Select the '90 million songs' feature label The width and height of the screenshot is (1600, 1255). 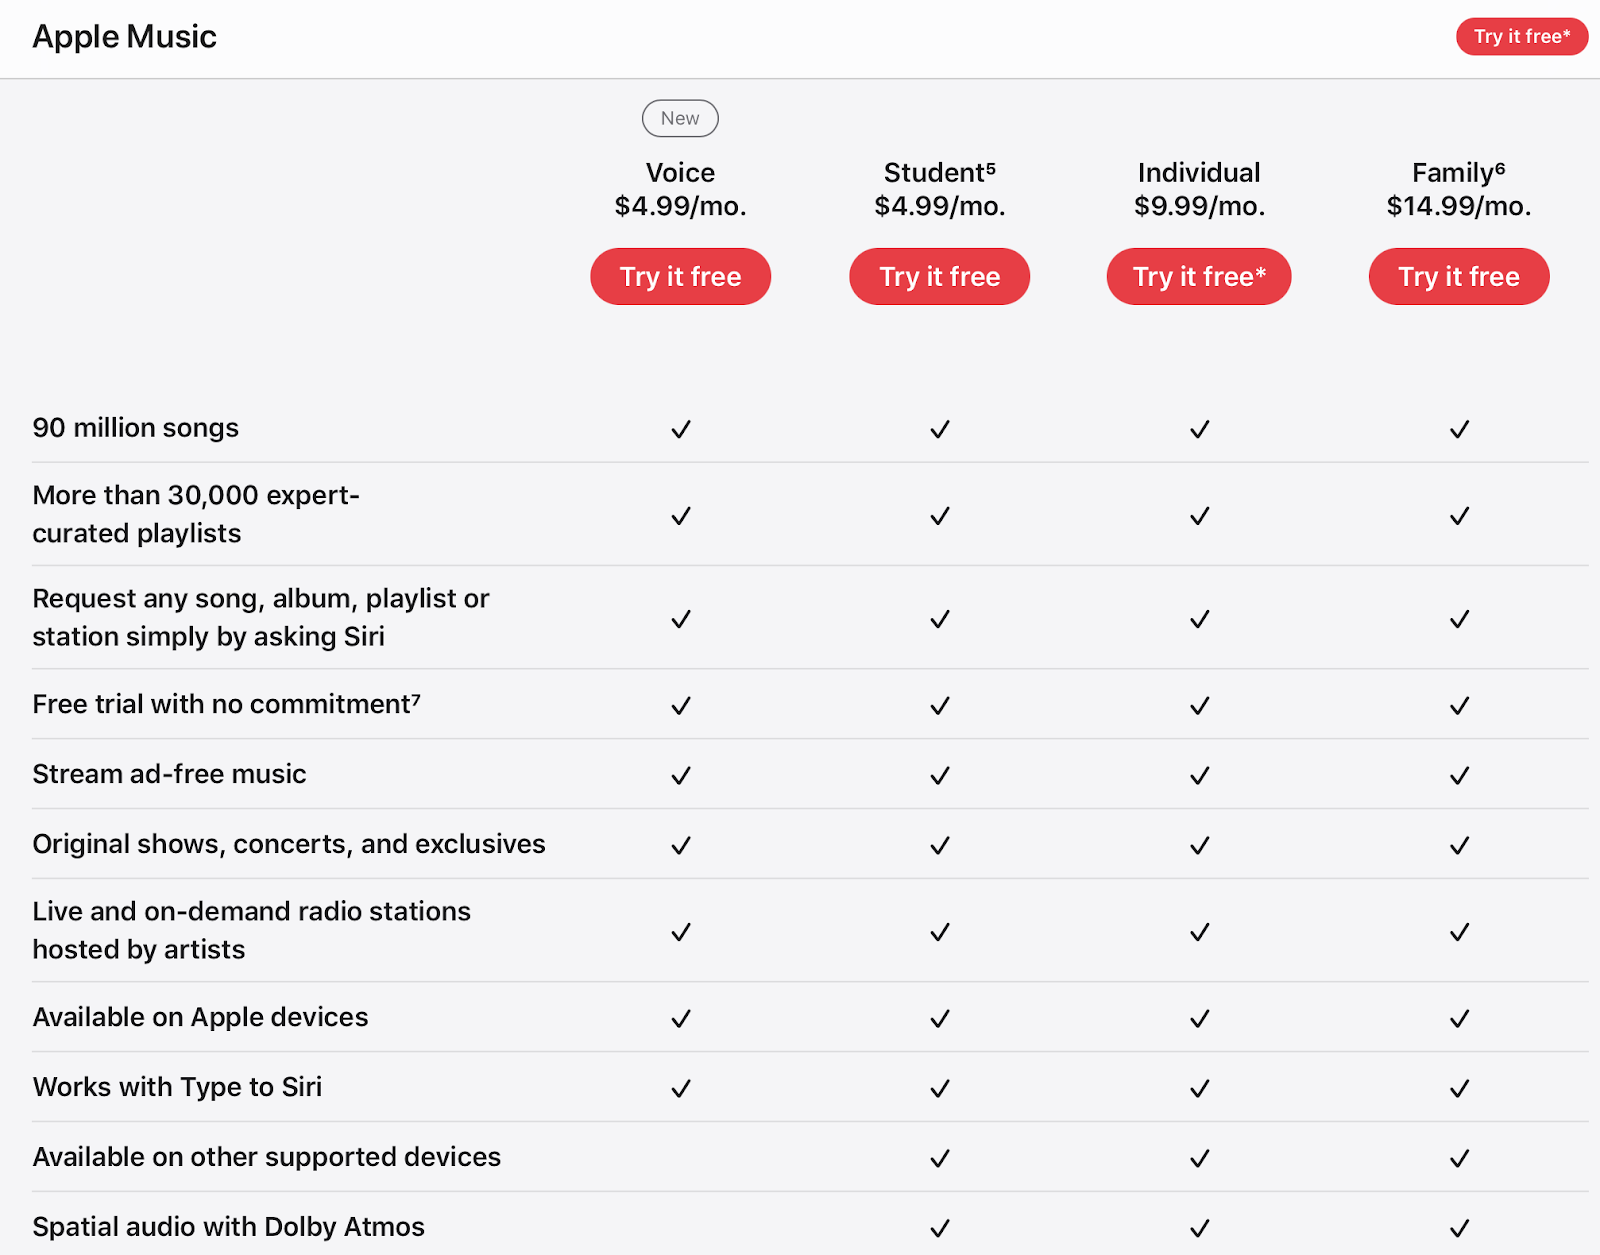point(135,428)
